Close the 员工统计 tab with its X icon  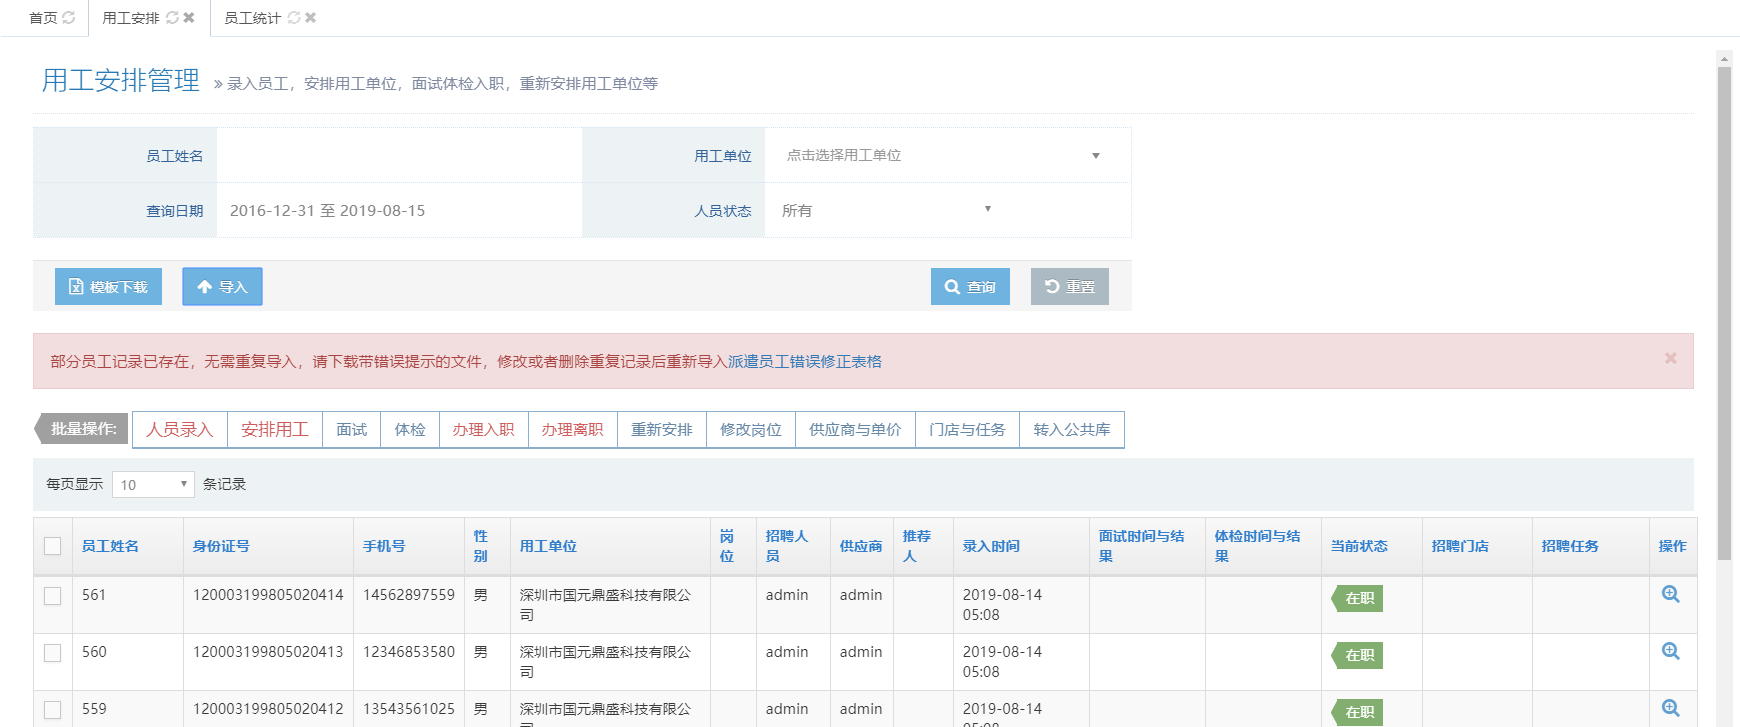coord(311,18)
